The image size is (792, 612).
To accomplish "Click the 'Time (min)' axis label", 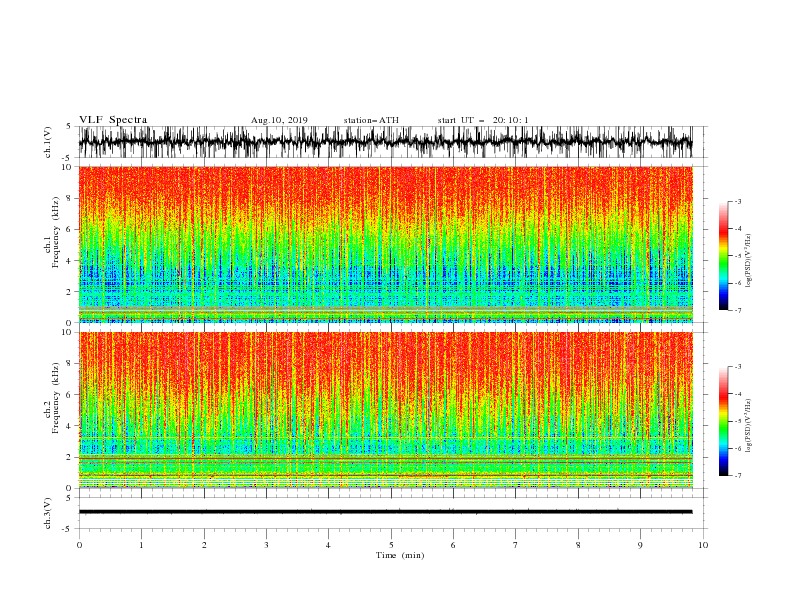I will click(400, 555).
